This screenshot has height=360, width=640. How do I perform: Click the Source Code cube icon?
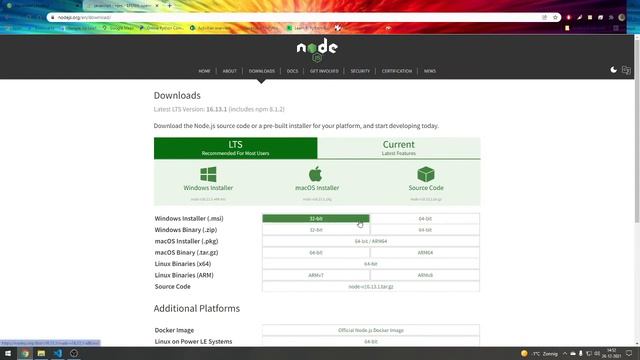coord(426,174)
